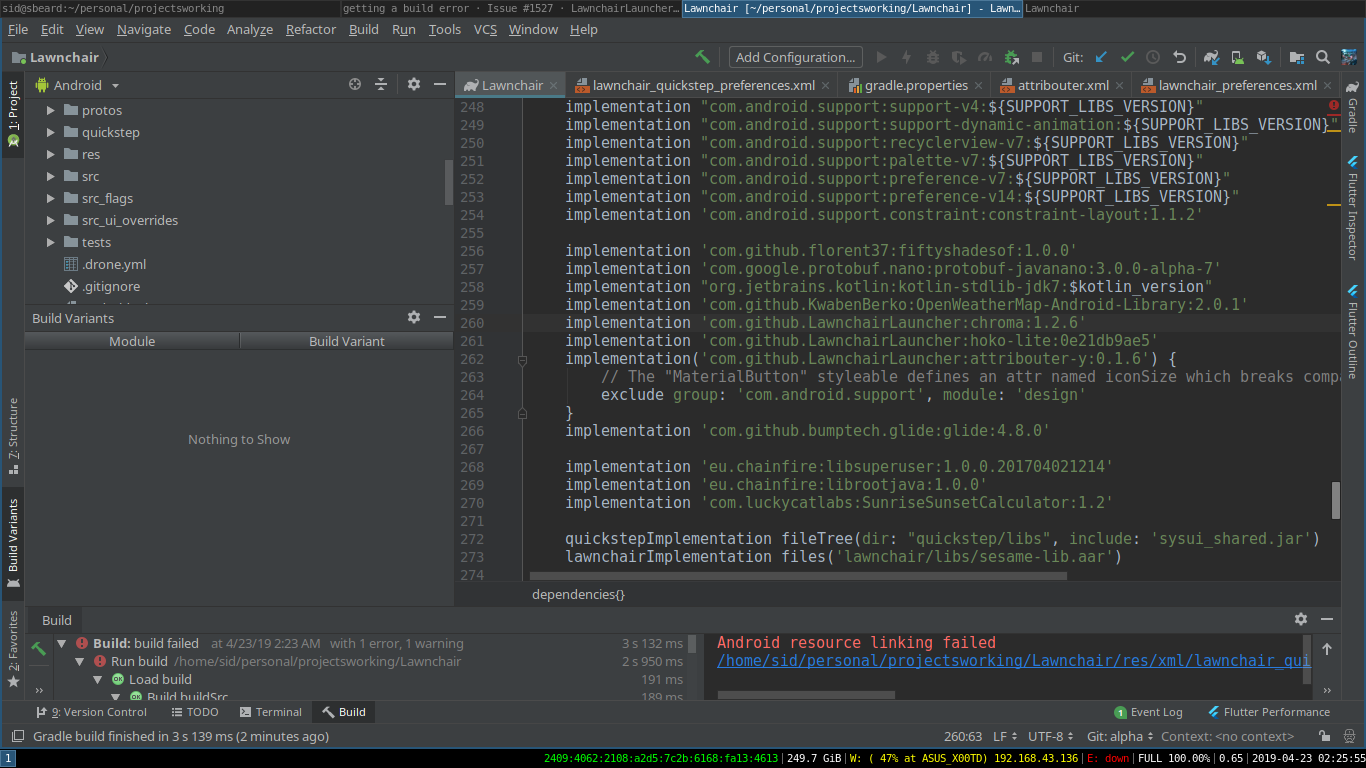The height and width of the screenshot is (768, 1366).
Task: Expand the quickstep folder
Action: tap(50, 132)
